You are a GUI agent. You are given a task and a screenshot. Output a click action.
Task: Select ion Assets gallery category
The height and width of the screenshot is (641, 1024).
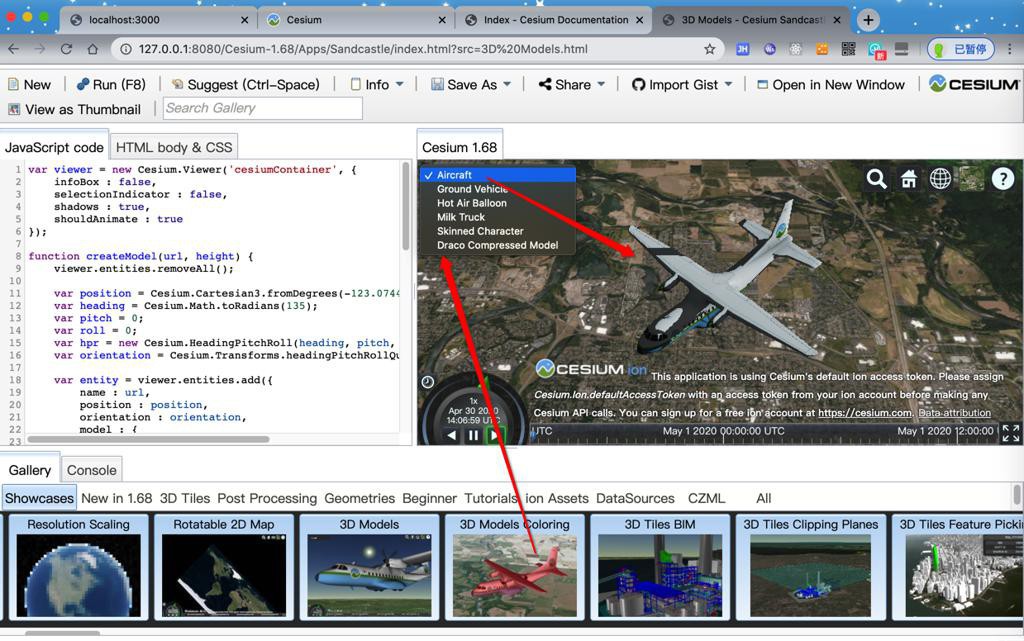(x=556, y=498)
